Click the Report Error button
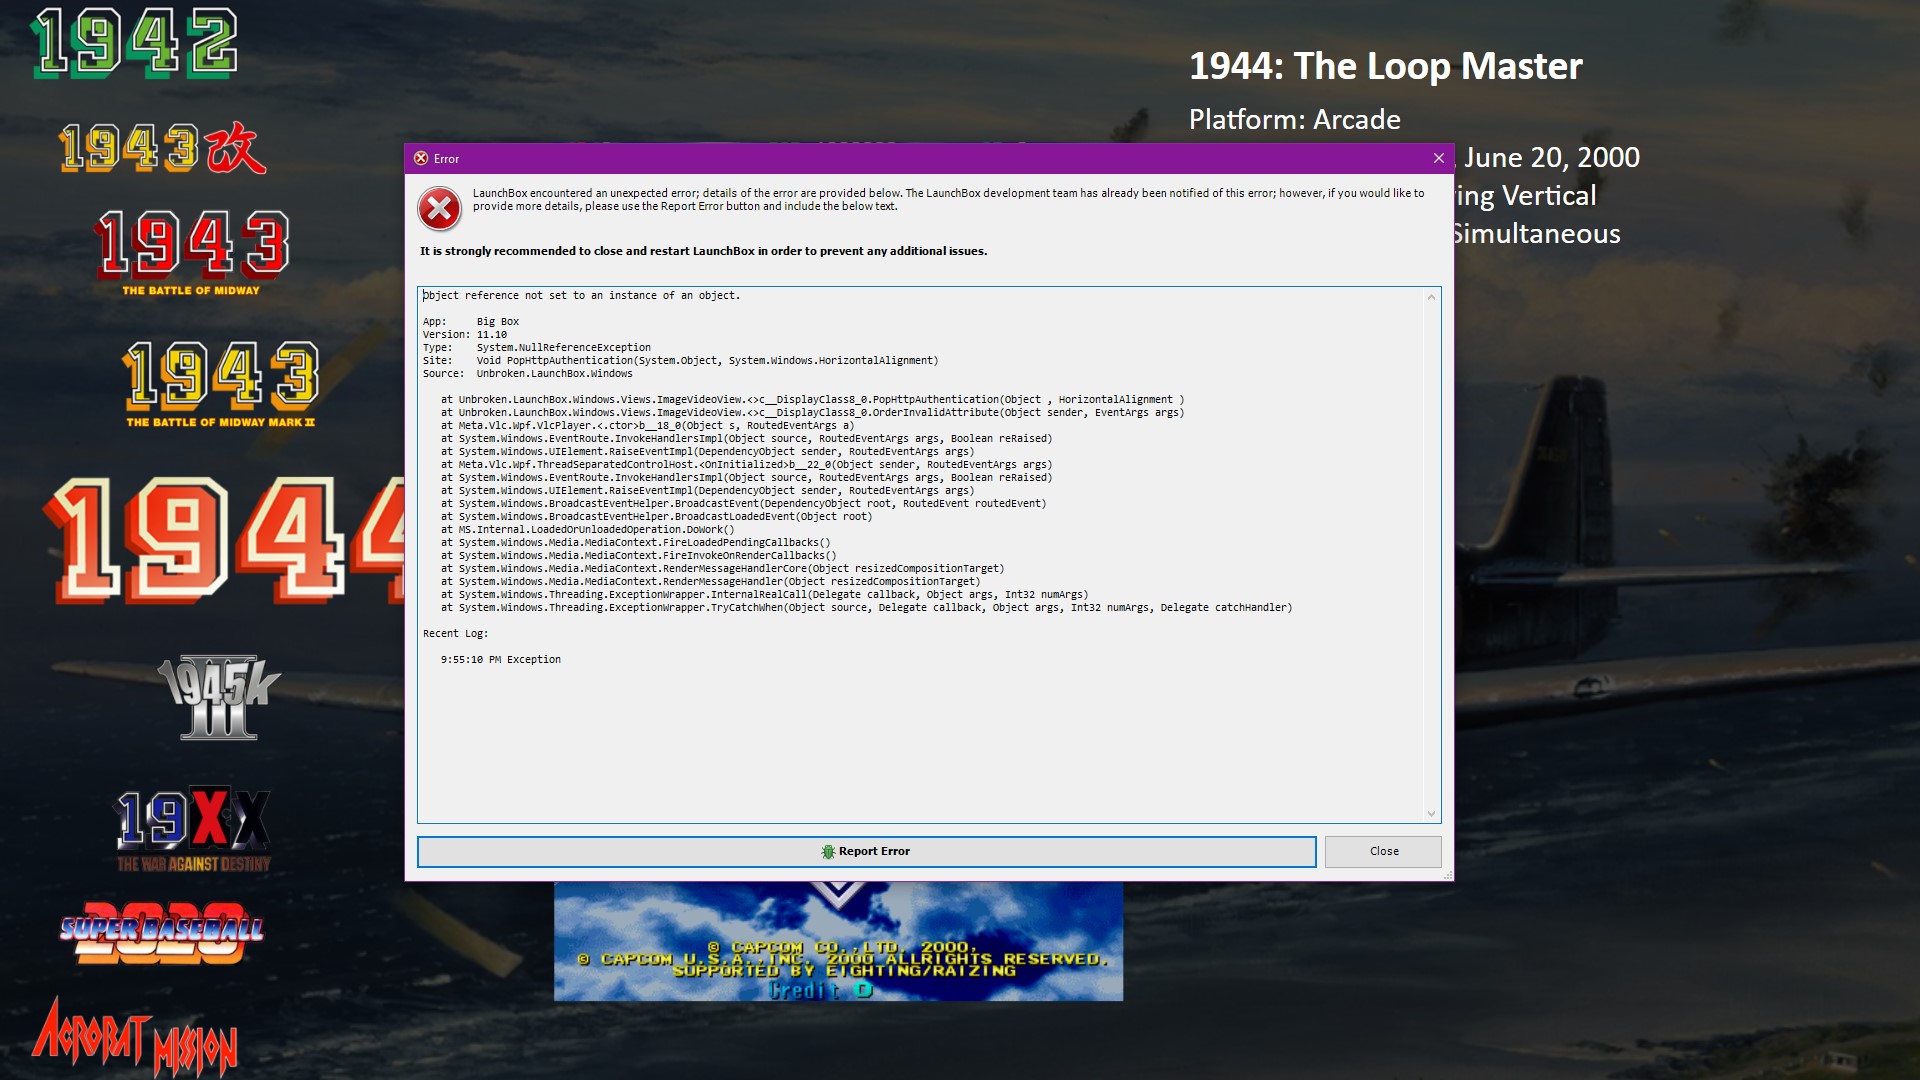1920x1080 pixels. (866, 851)
